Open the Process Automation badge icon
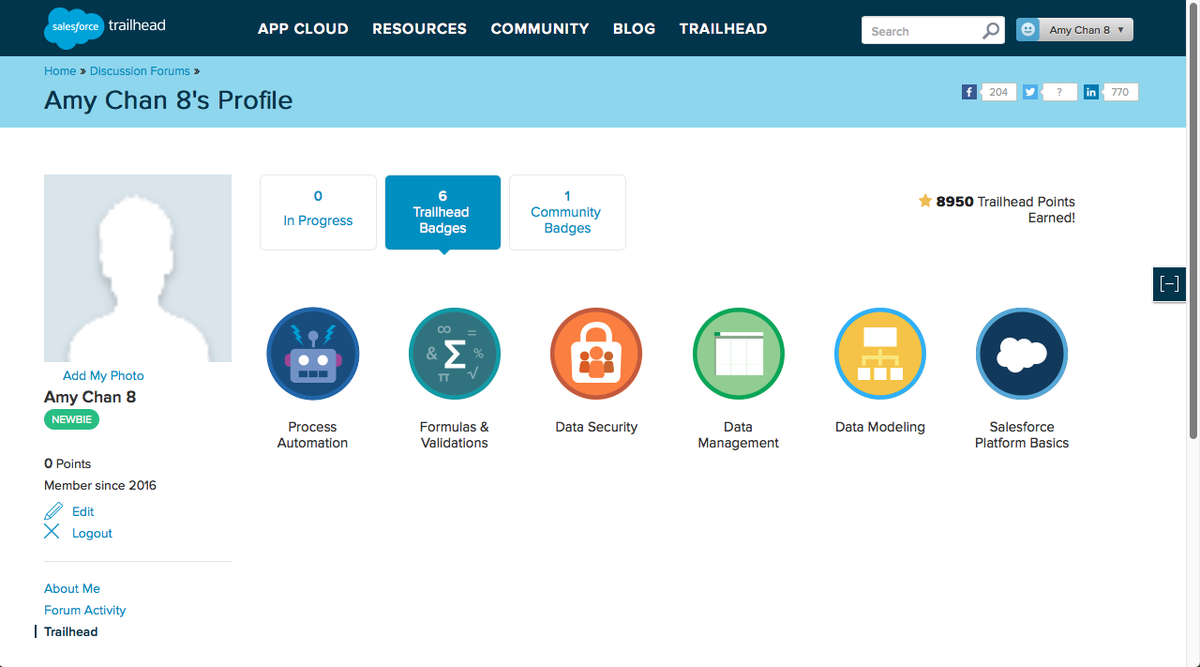The image size is (1200, 667). pos(312,353)
